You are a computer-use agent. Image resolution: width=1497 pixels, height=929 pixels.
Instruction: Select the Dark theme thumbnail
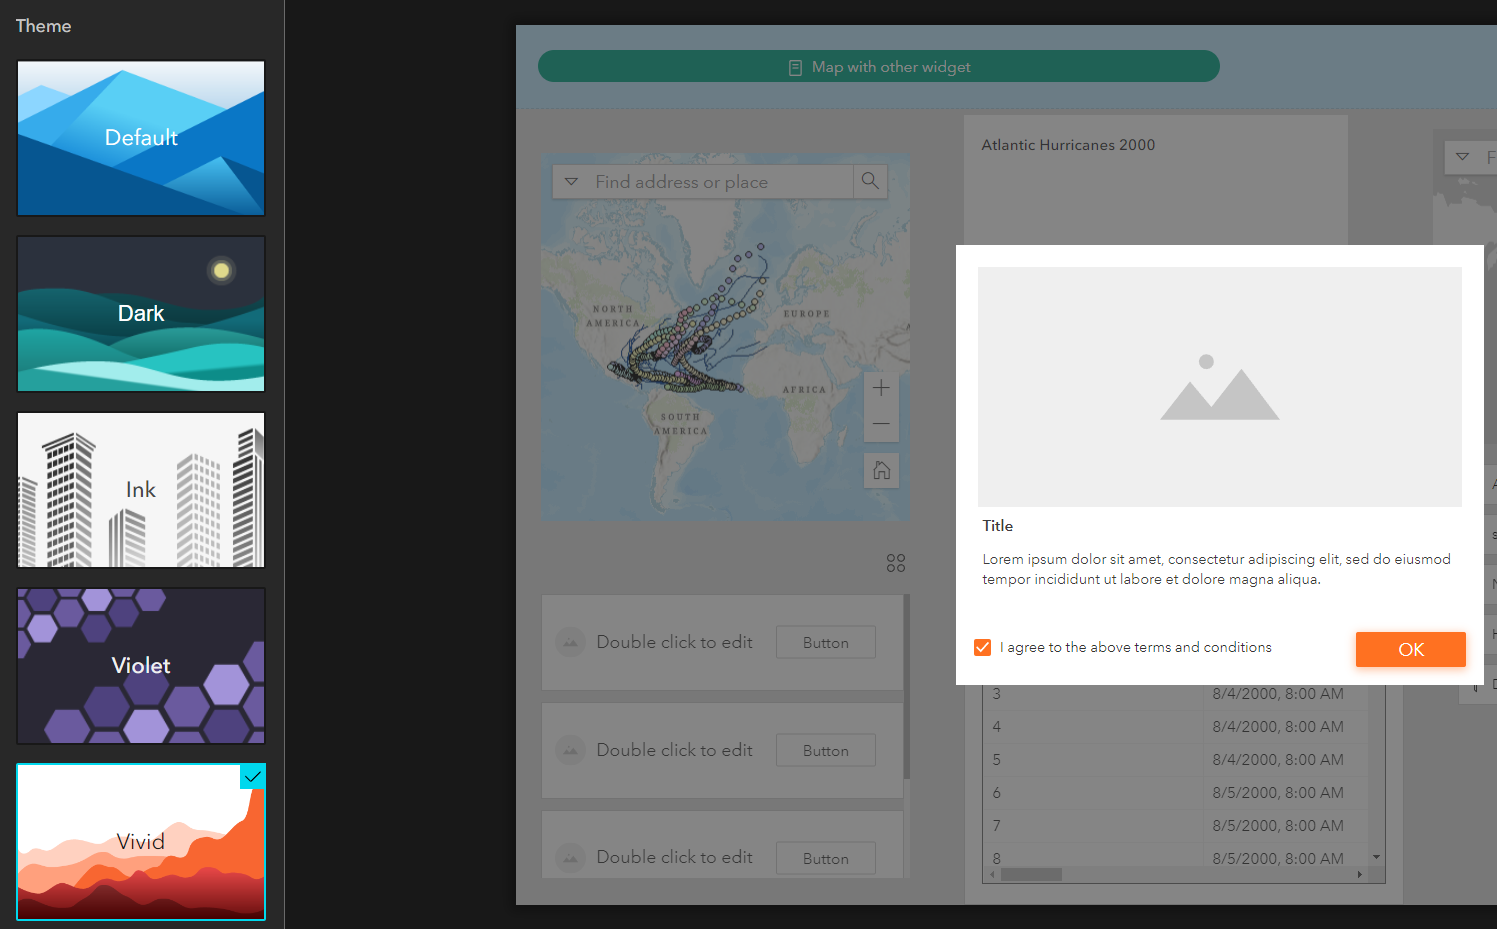(x=140, y=313)
